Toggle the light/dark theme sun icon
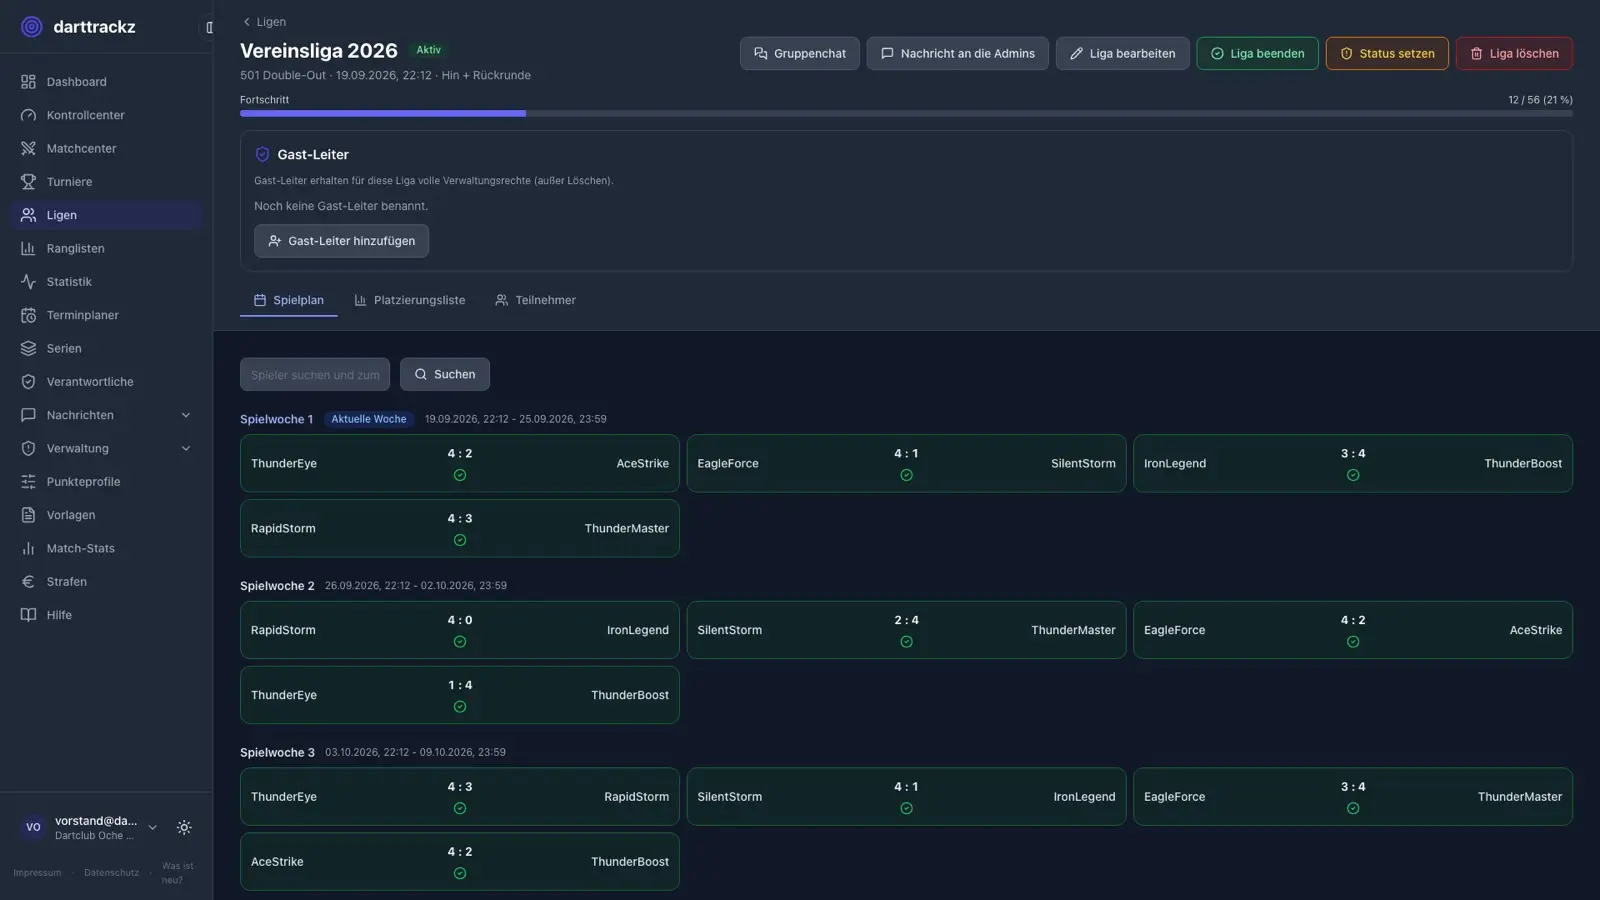 click(x=184, y=828)
